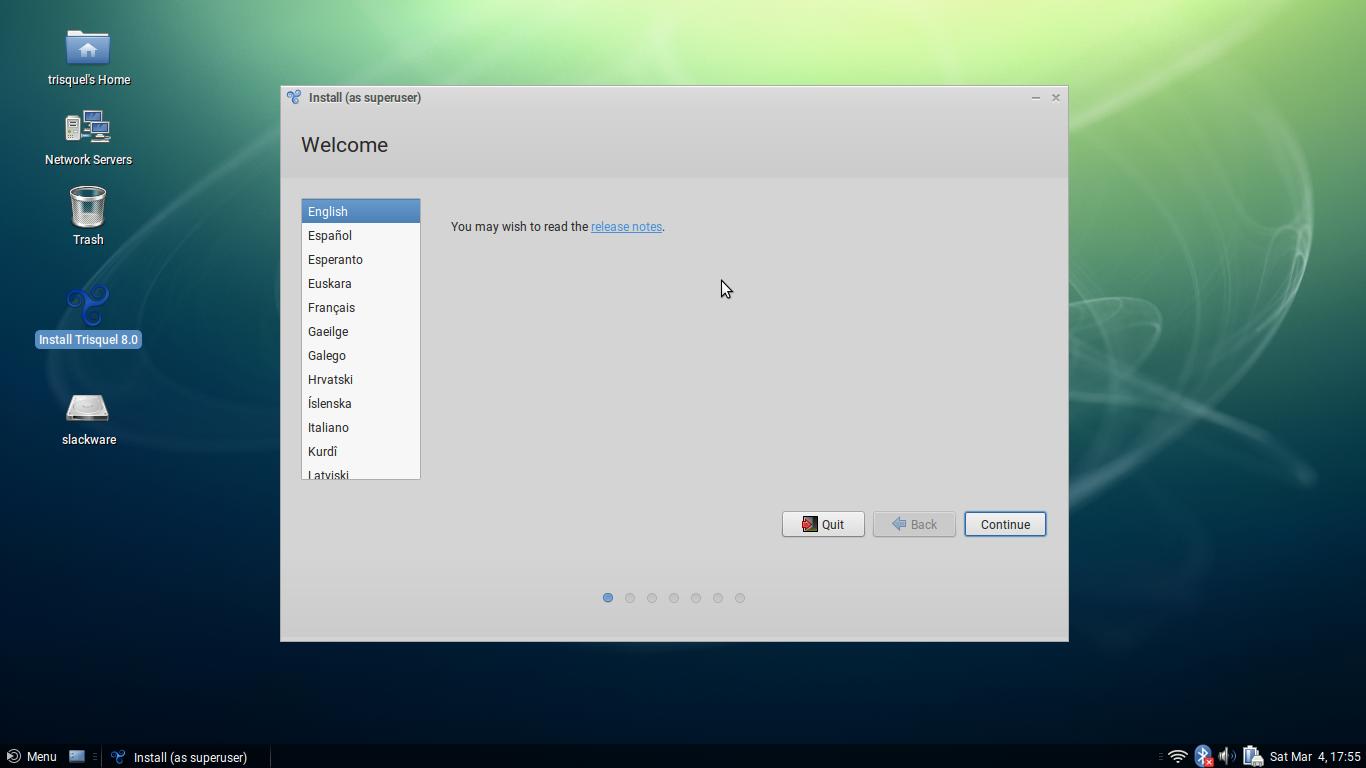Viewport: 1366px width, 768px height.
Task: Open the slackware drive icon
Action: point(88,410)
